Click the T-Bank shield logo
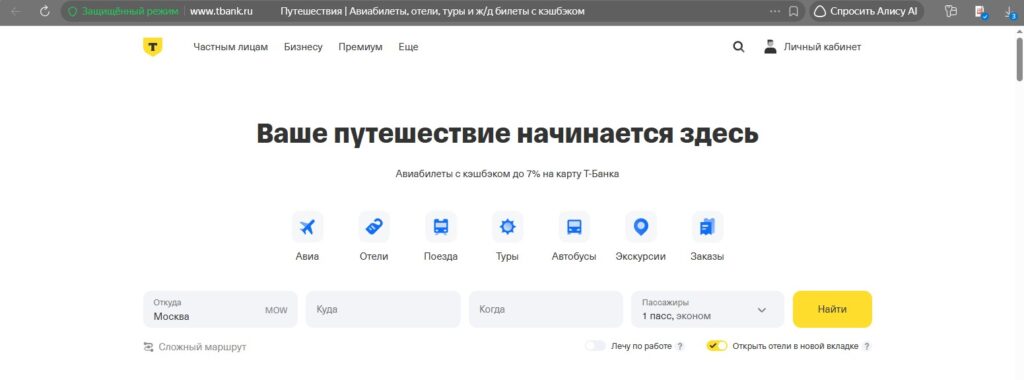The width and height of the screenshot is (1024, 380). (x=152, y=47)
